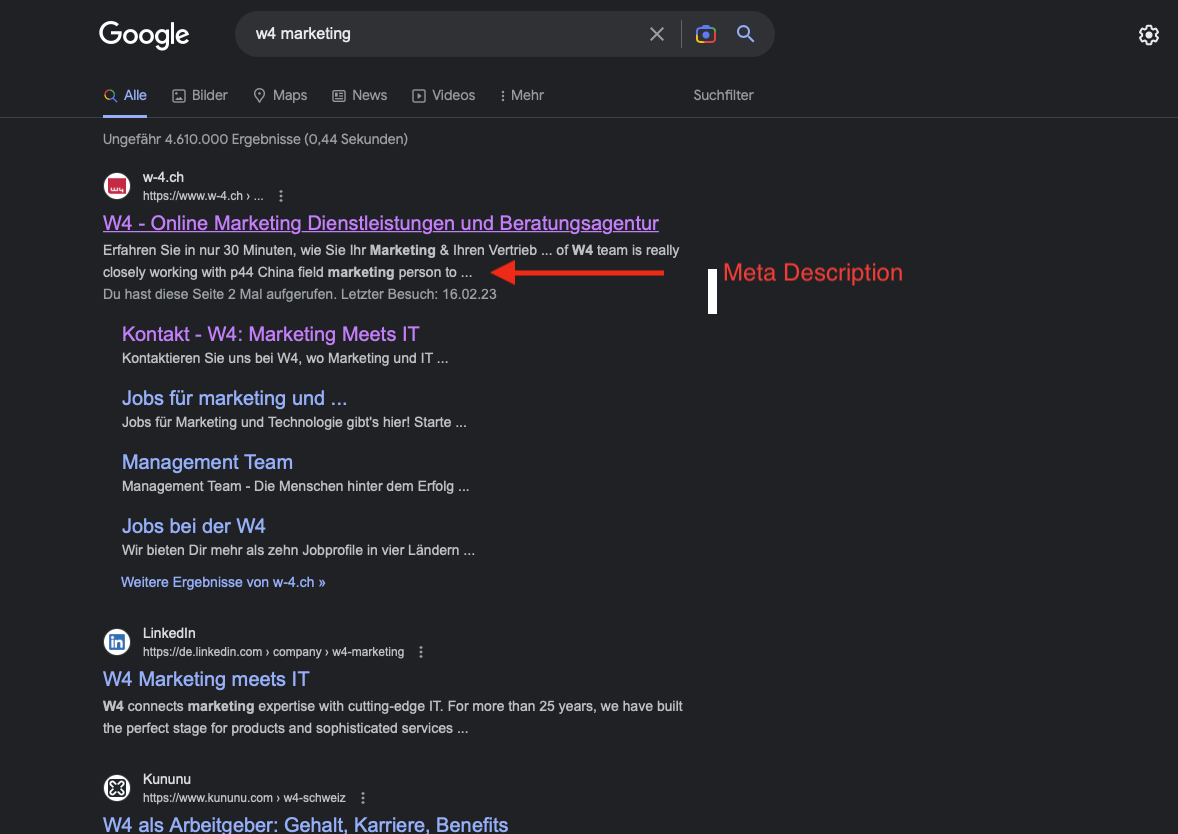Click the de.linkedin.com breadcrumb URL
Screen dimensions: 1178x834
click(x=273, y=652)
